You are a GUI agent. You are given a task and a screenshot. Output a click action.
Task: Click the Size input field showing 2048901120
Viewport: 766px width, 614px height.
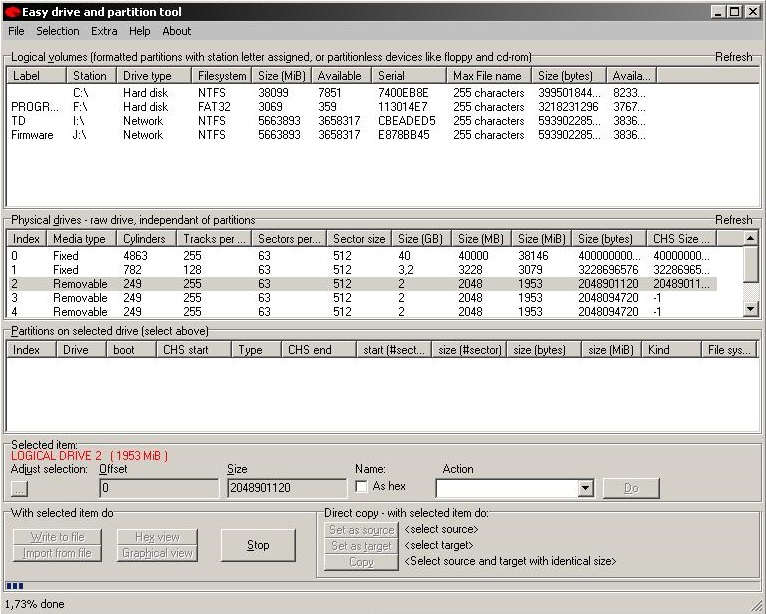click(286, 488)
